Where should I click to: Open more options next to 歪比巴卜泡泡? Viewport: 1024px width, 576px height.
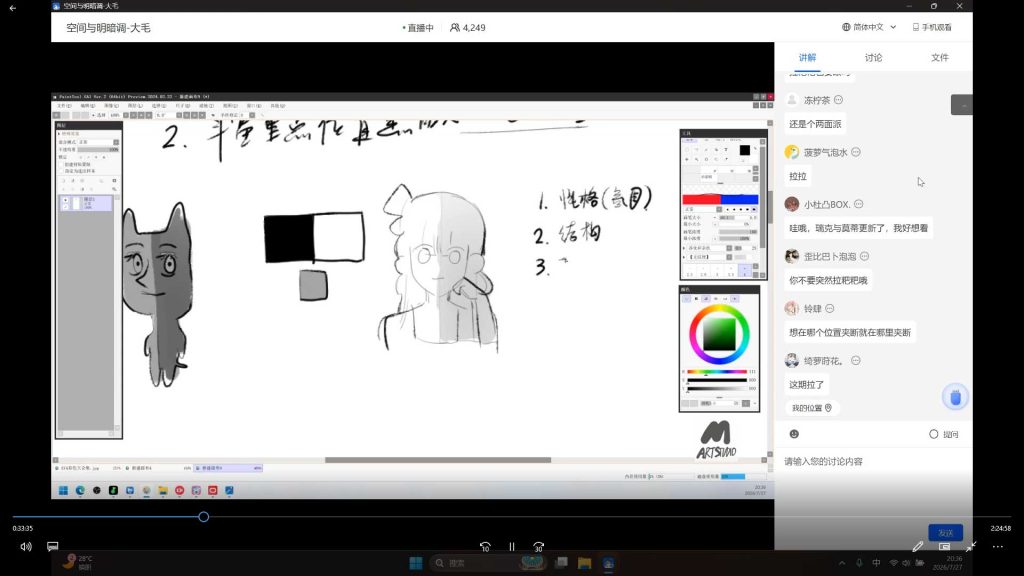(865, 256)
